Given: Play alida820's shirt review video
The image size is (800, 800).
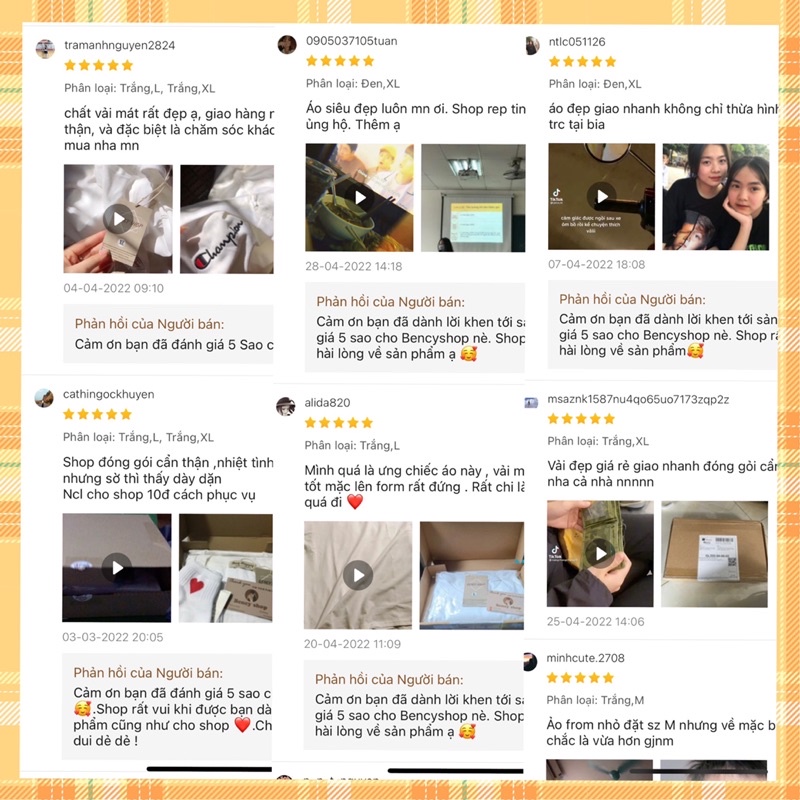Looking at the screenshot, I should 358,575.
